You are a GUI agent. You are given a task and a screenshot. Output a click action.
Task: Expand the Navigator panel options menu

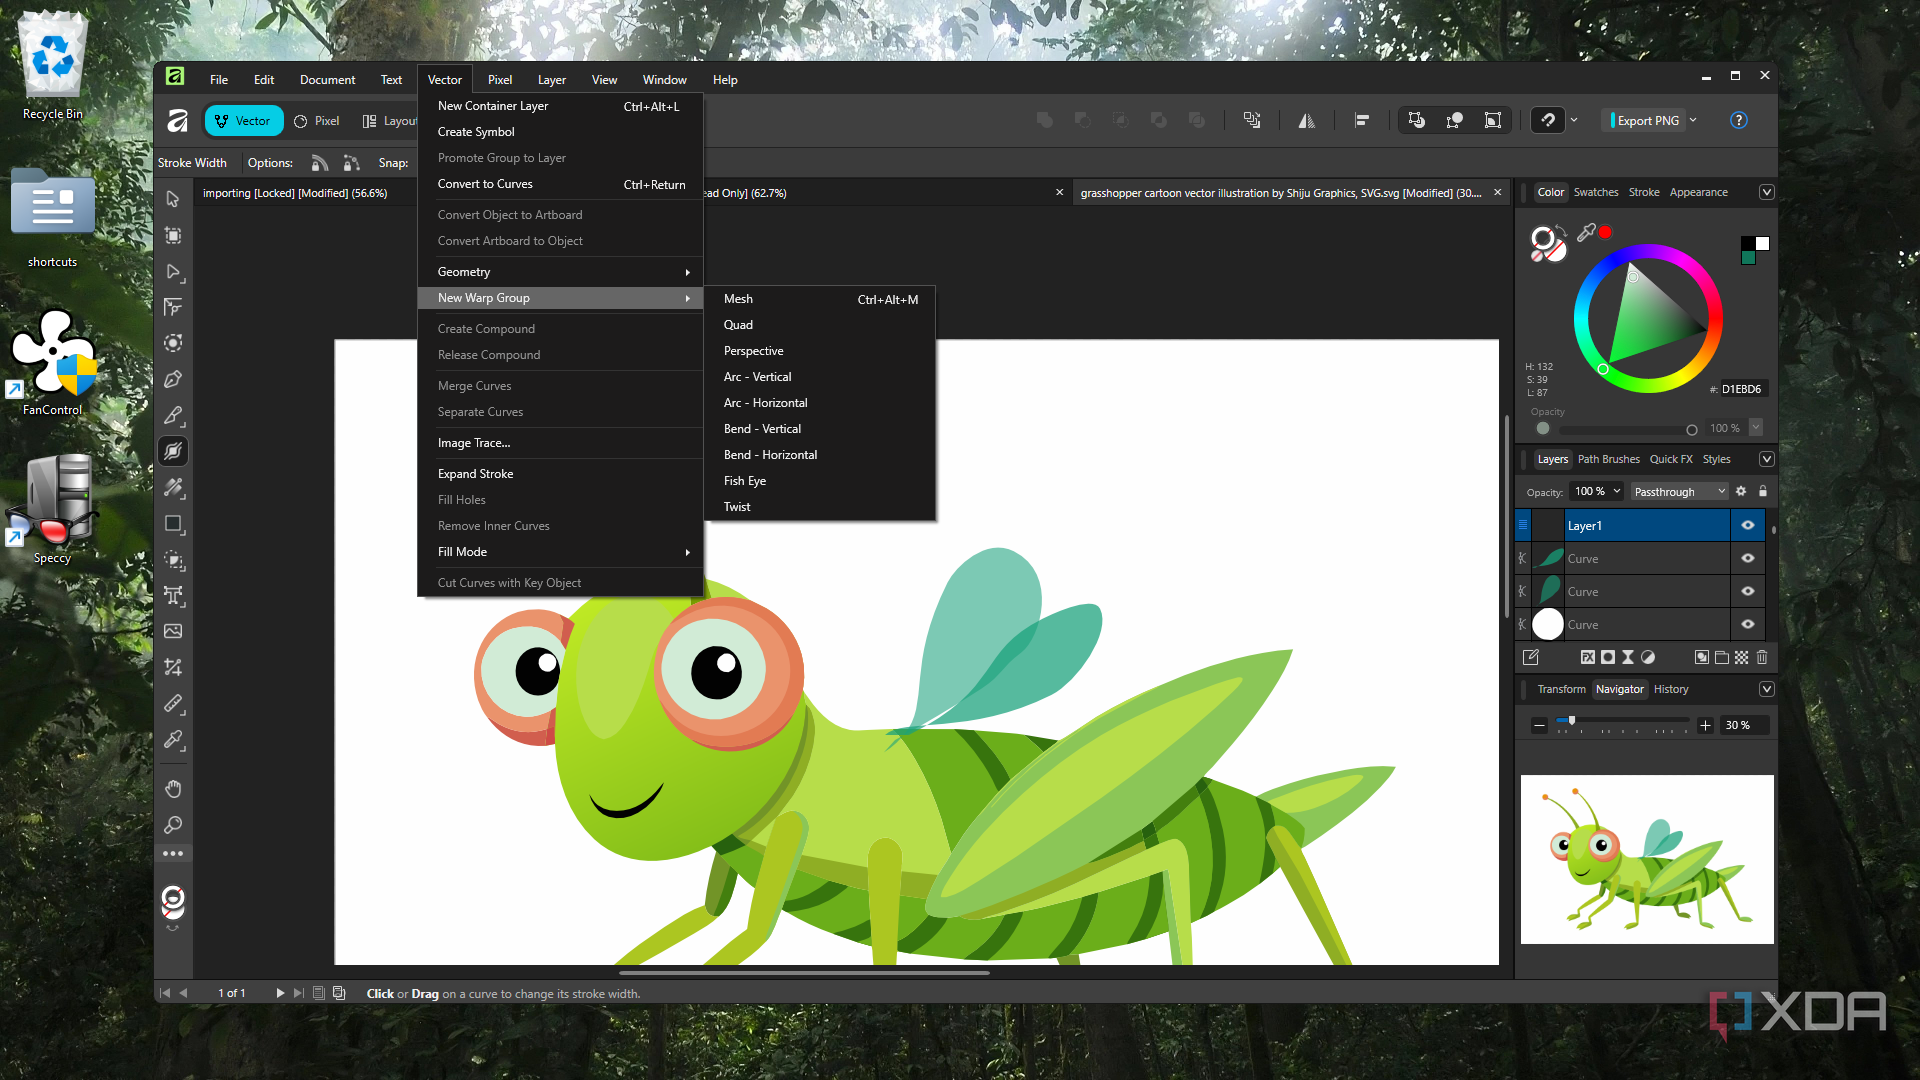click(x=1766, y=689)
